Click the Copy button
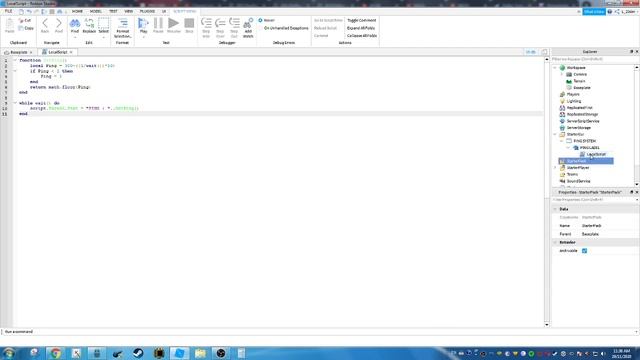The image size is (640, 360). 26,28
